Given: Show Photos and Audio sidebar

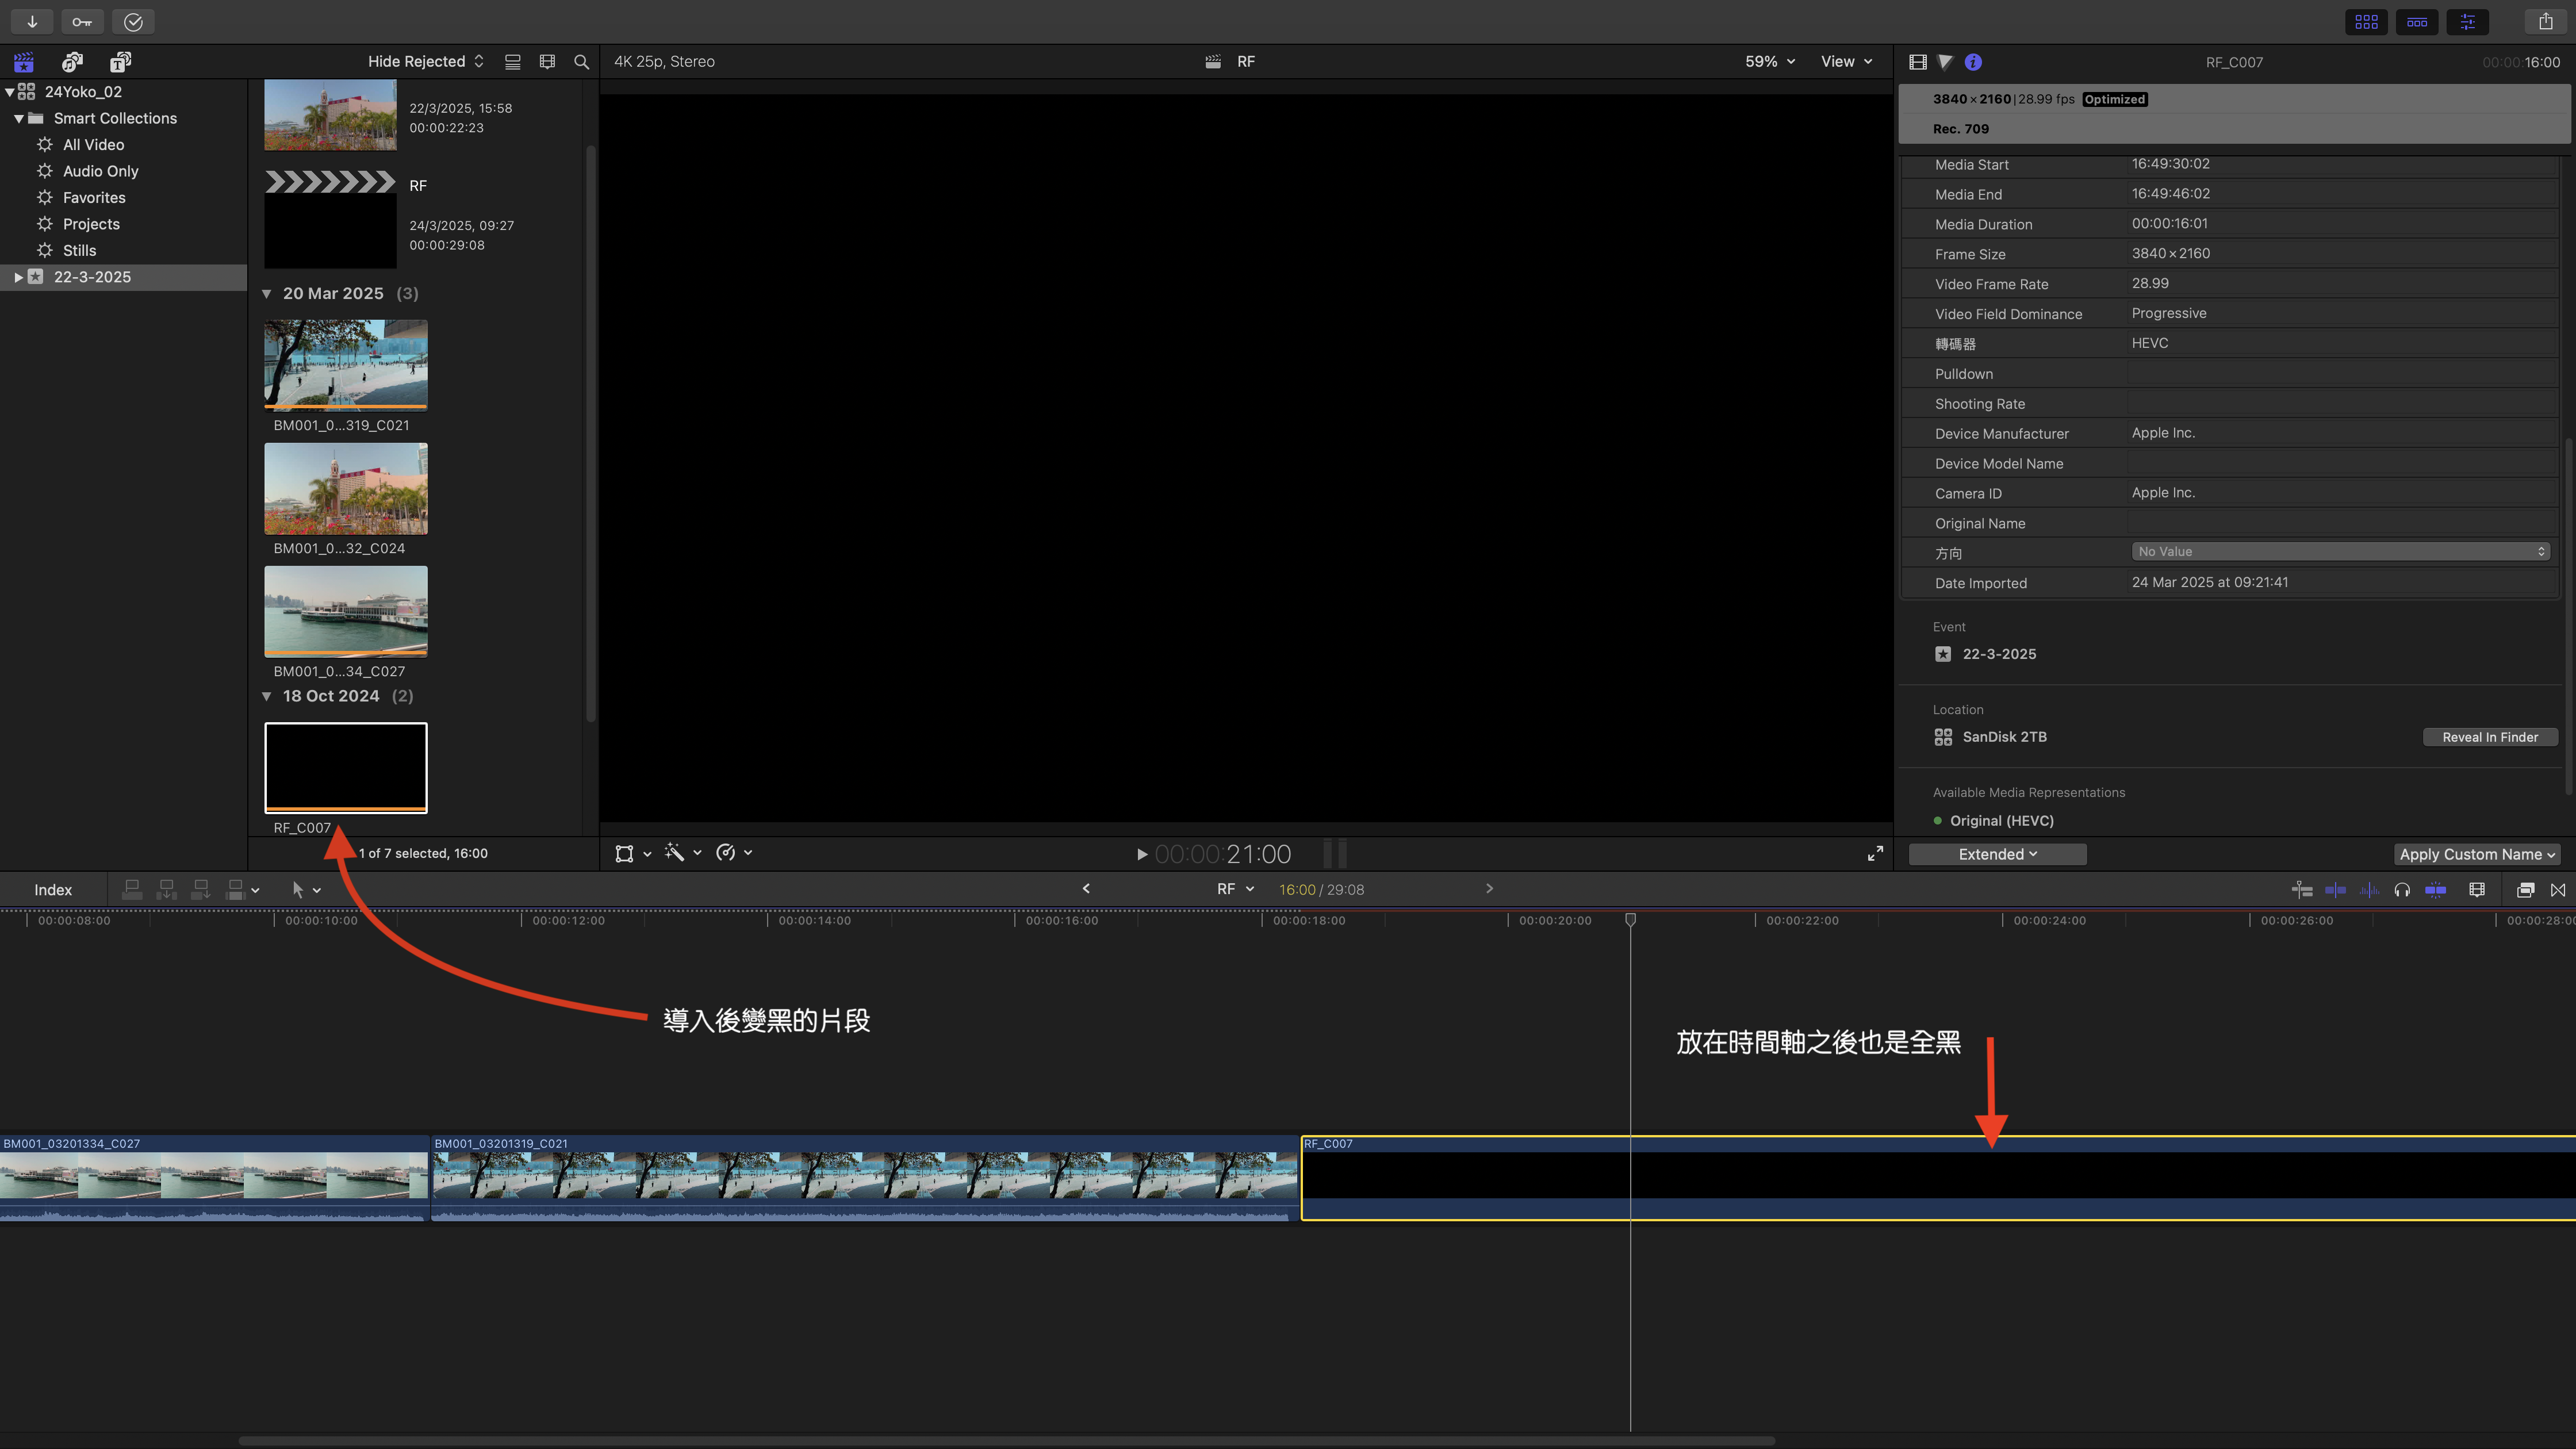Looking at the screenshot, I should pyautogui.click(x=72, y=62).
